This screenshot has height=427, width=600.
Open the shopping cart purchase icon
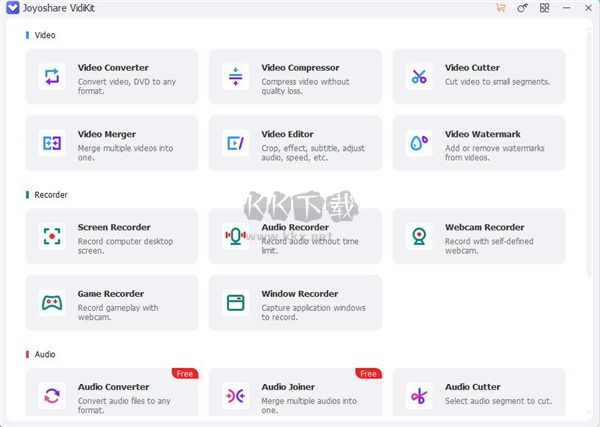coord(501,8)
